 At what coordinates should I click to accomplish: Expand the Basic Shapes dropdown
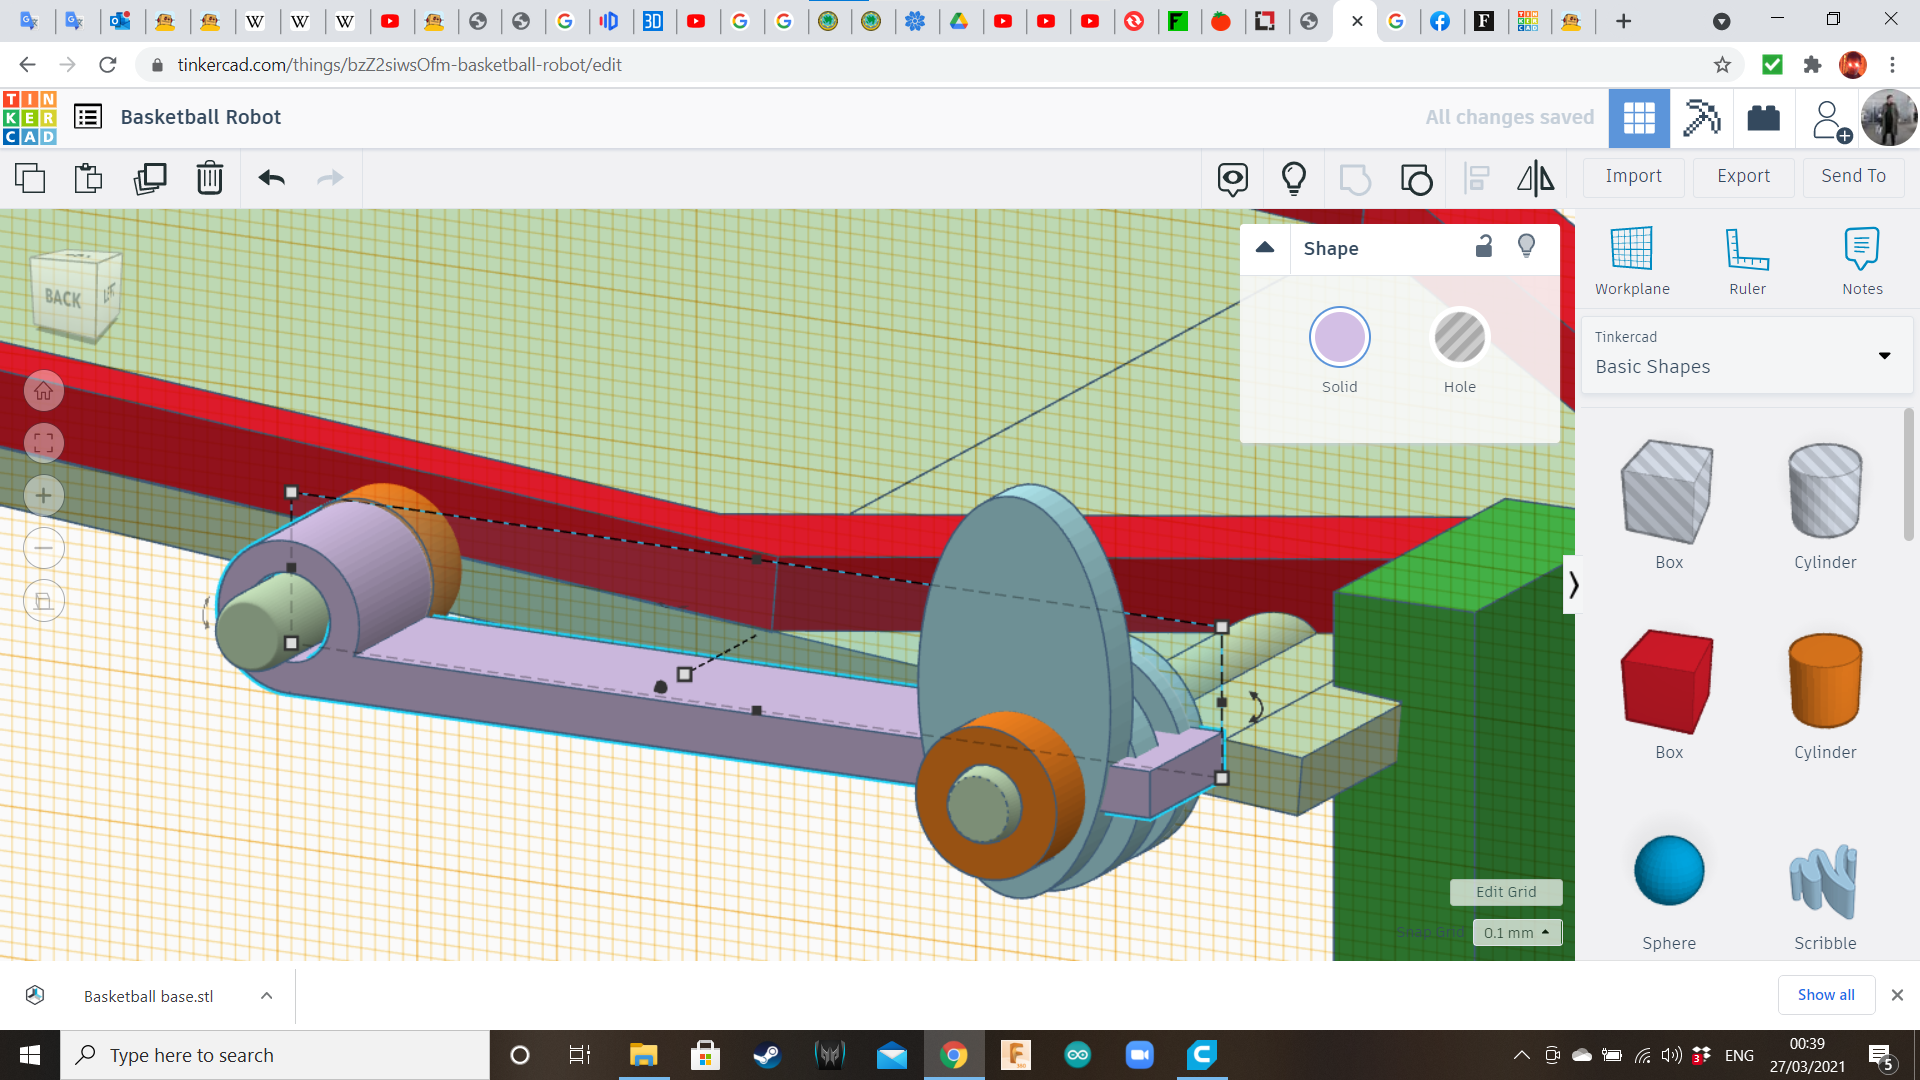1884,356
